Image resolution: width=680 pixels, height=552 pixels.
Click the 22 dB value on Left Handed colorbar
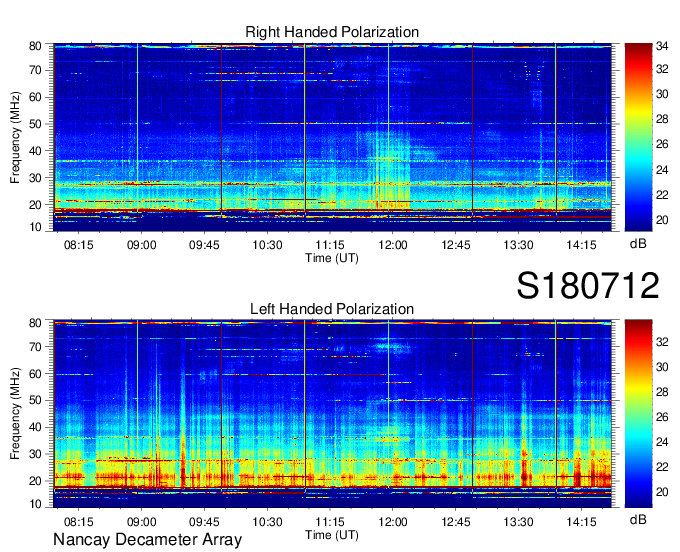662,467
